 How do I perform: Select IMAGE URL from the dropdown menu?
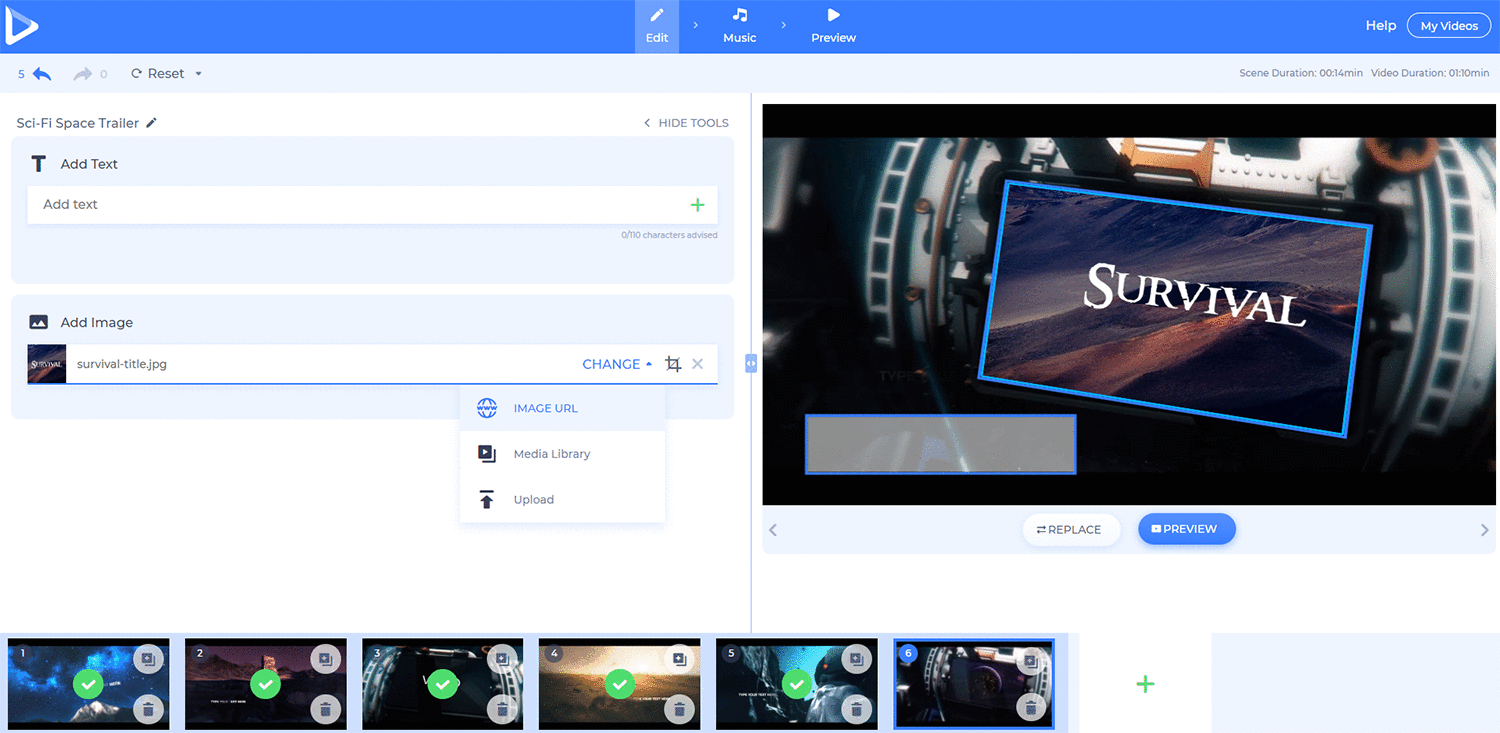pos(545,408)
